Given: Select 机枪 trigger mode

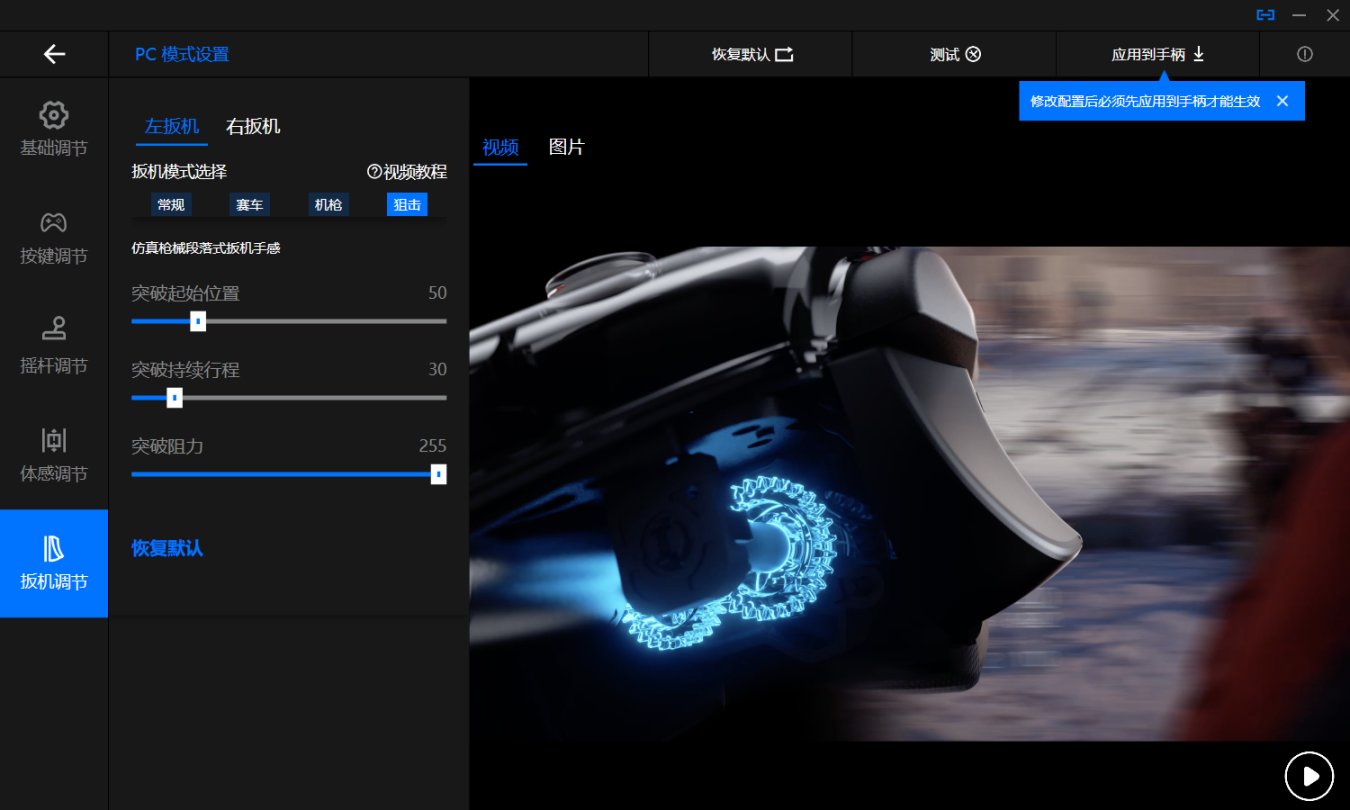Looking at the screenshot, I should click(x=328, y=205).
